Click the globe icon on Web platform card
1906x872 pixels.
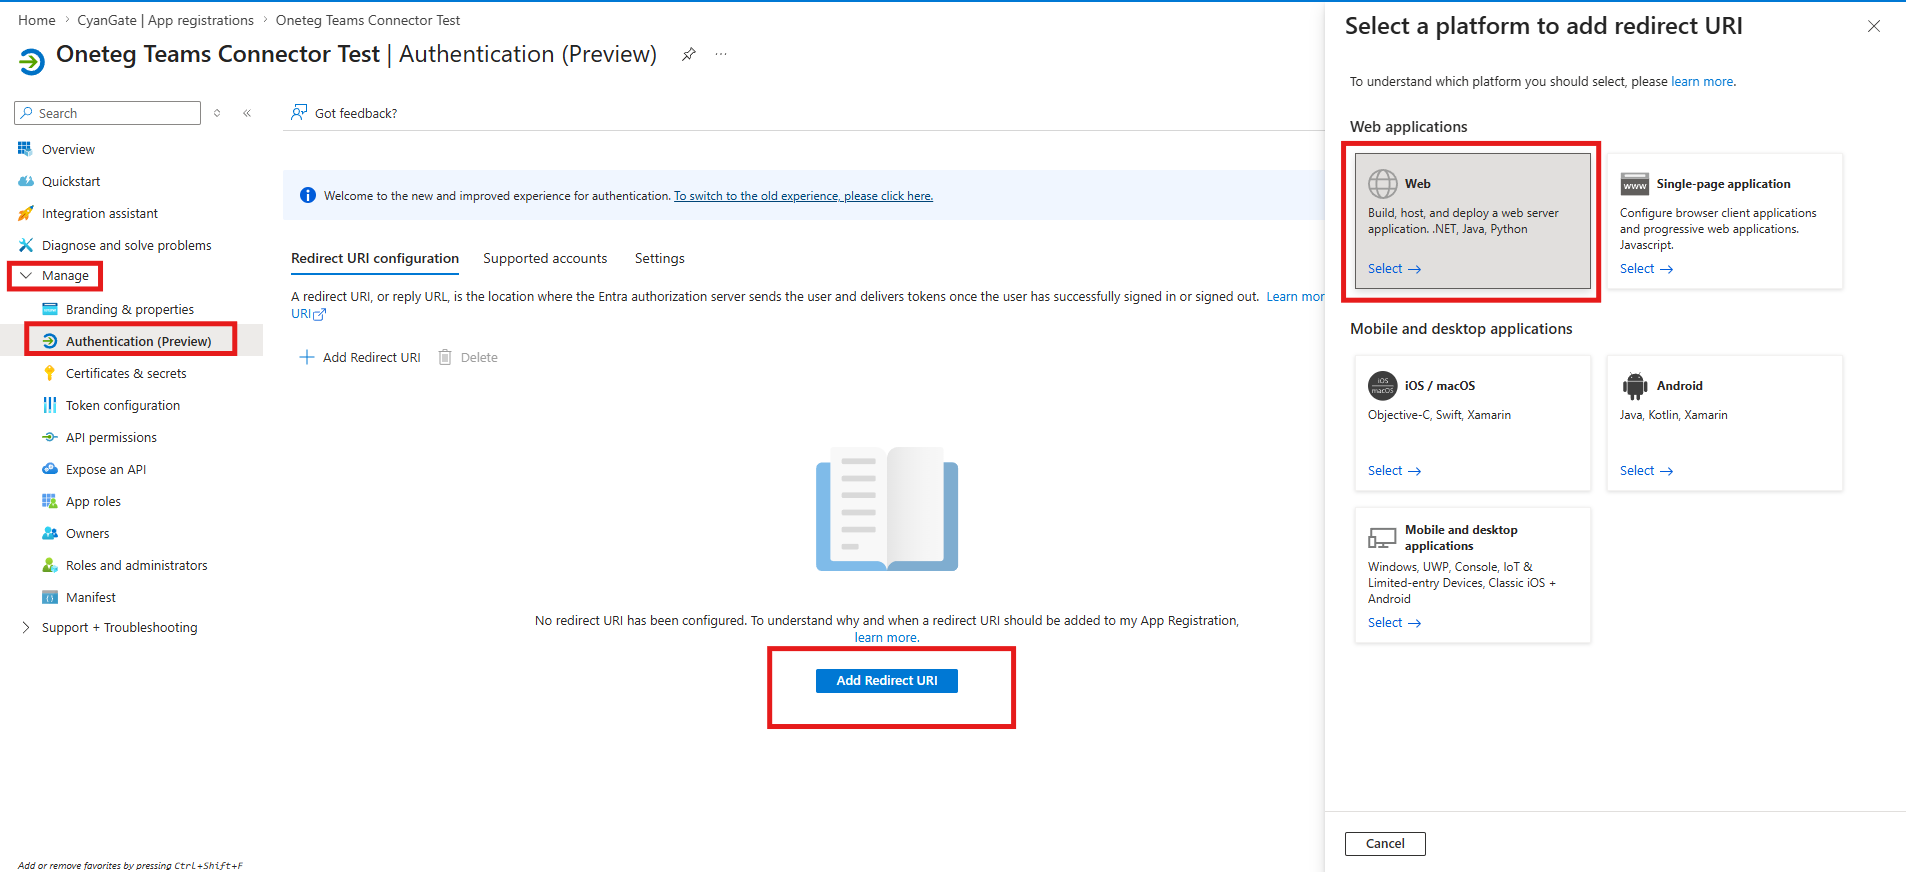coord(1383,184)
